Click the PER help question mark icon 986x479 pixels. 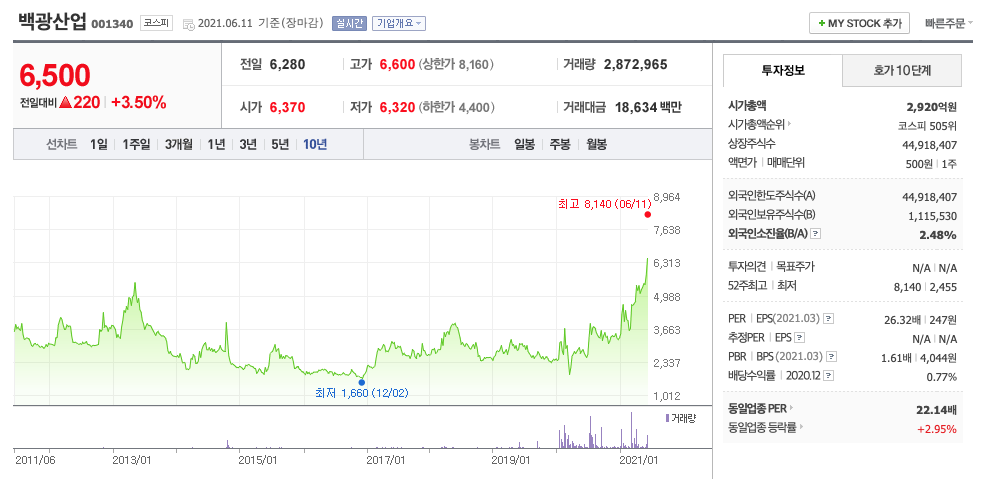(x=829, y=319)
